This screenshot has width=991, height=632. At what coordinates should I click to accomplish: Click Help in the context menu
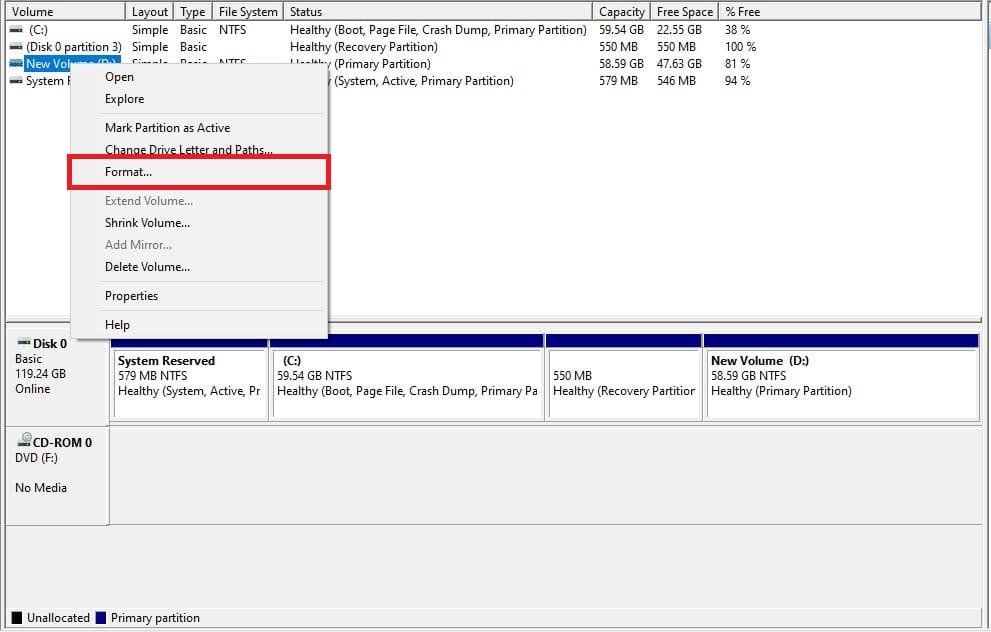117,325
